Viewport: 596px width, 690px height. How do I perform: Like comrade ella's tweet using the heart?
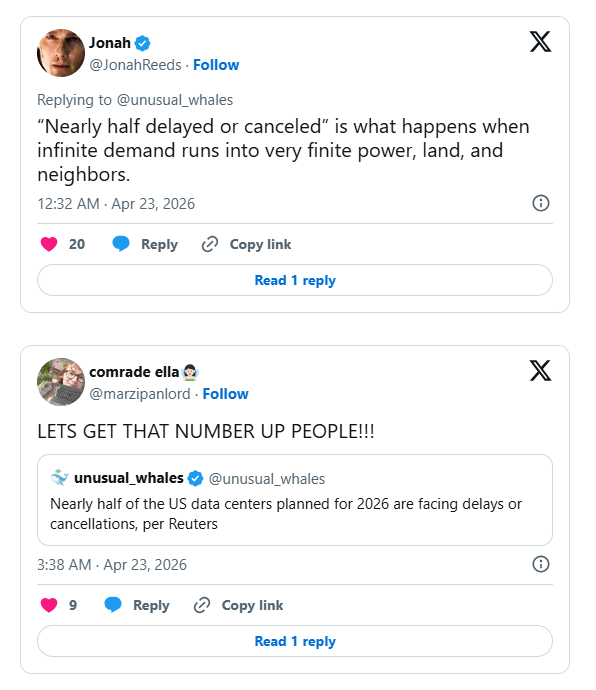pos(49,605)
